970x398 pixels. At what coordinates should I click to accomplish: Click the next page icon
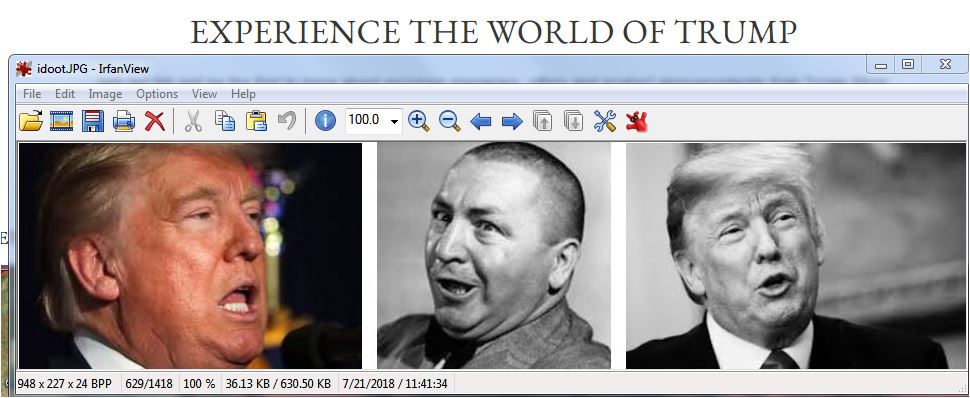[573, 121]
